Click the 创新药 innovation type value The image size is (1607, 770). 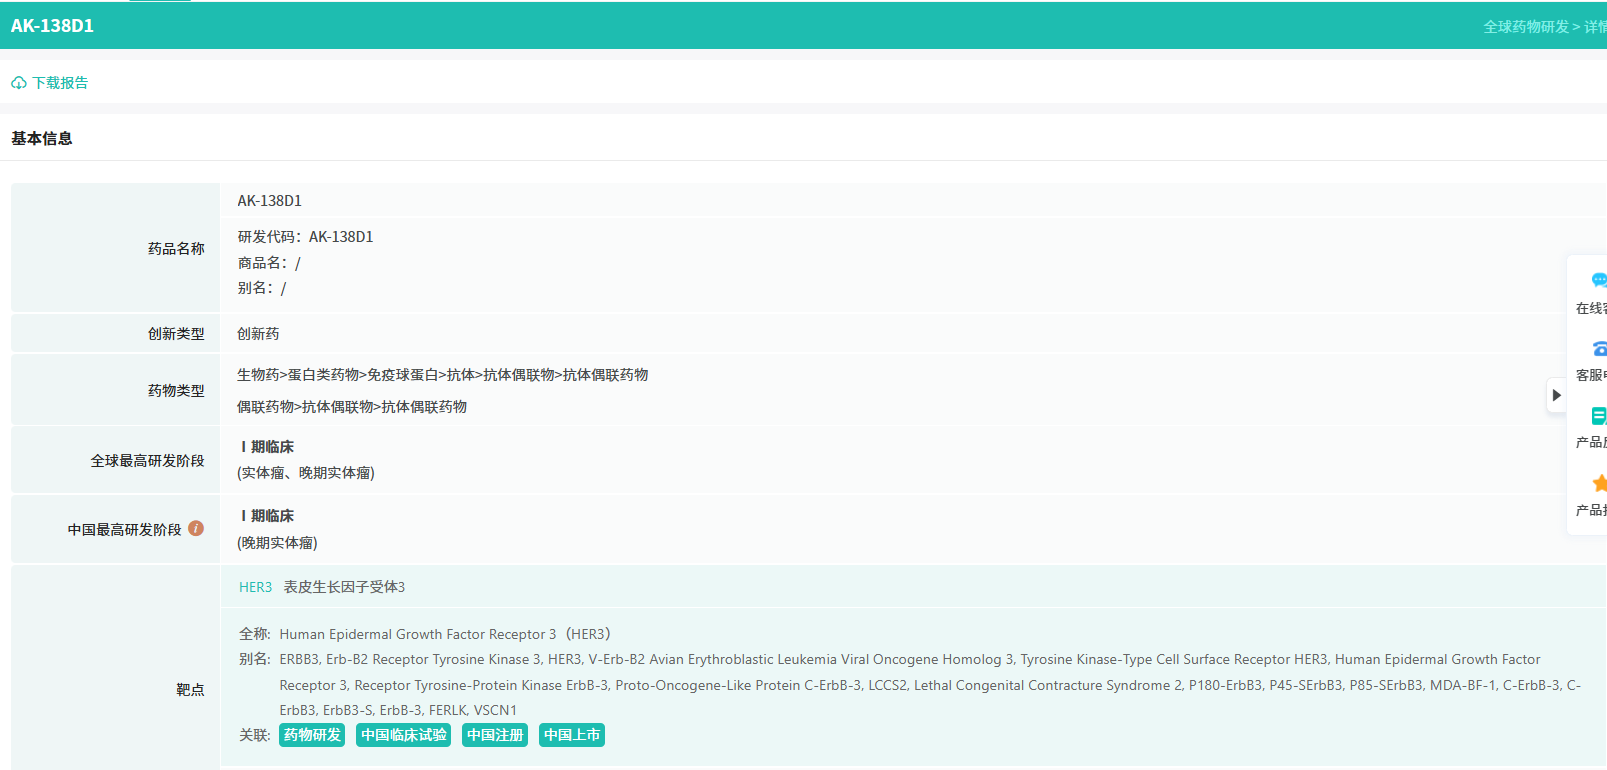tap(258, 334)
